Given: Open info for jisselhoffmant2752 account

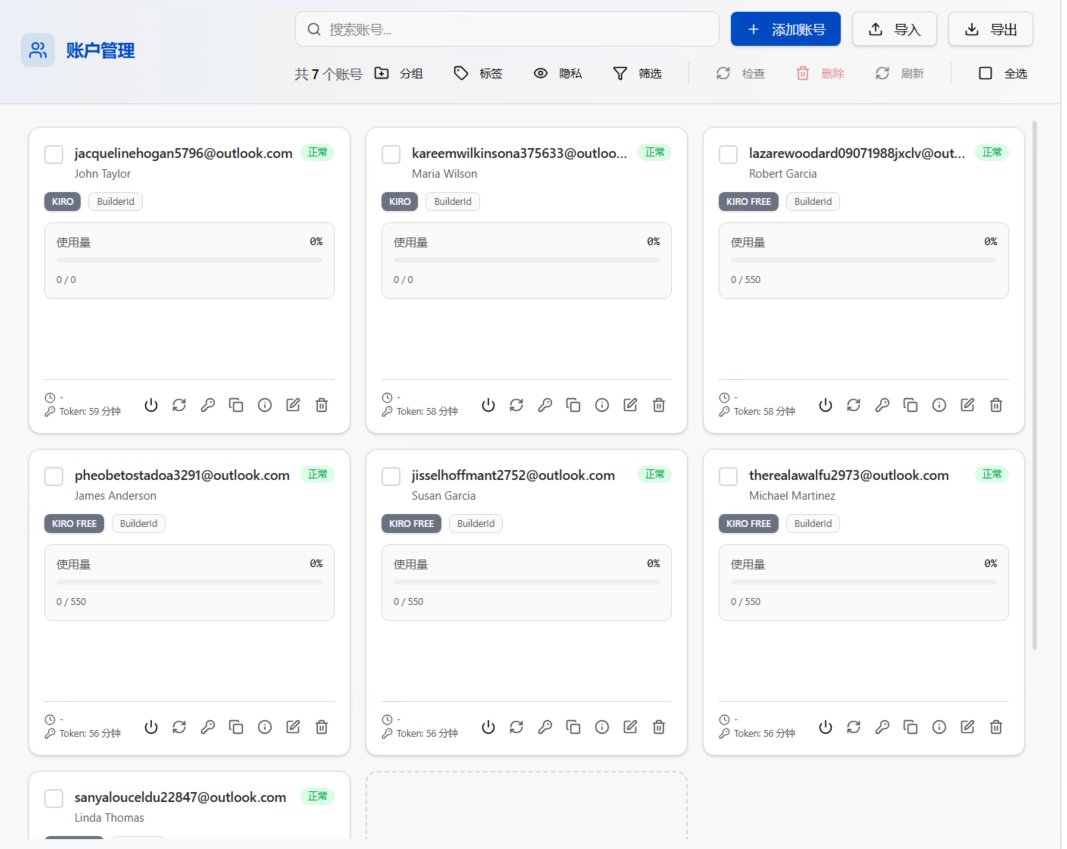Looking at the screenshot, I should click(x=602, y=727).
